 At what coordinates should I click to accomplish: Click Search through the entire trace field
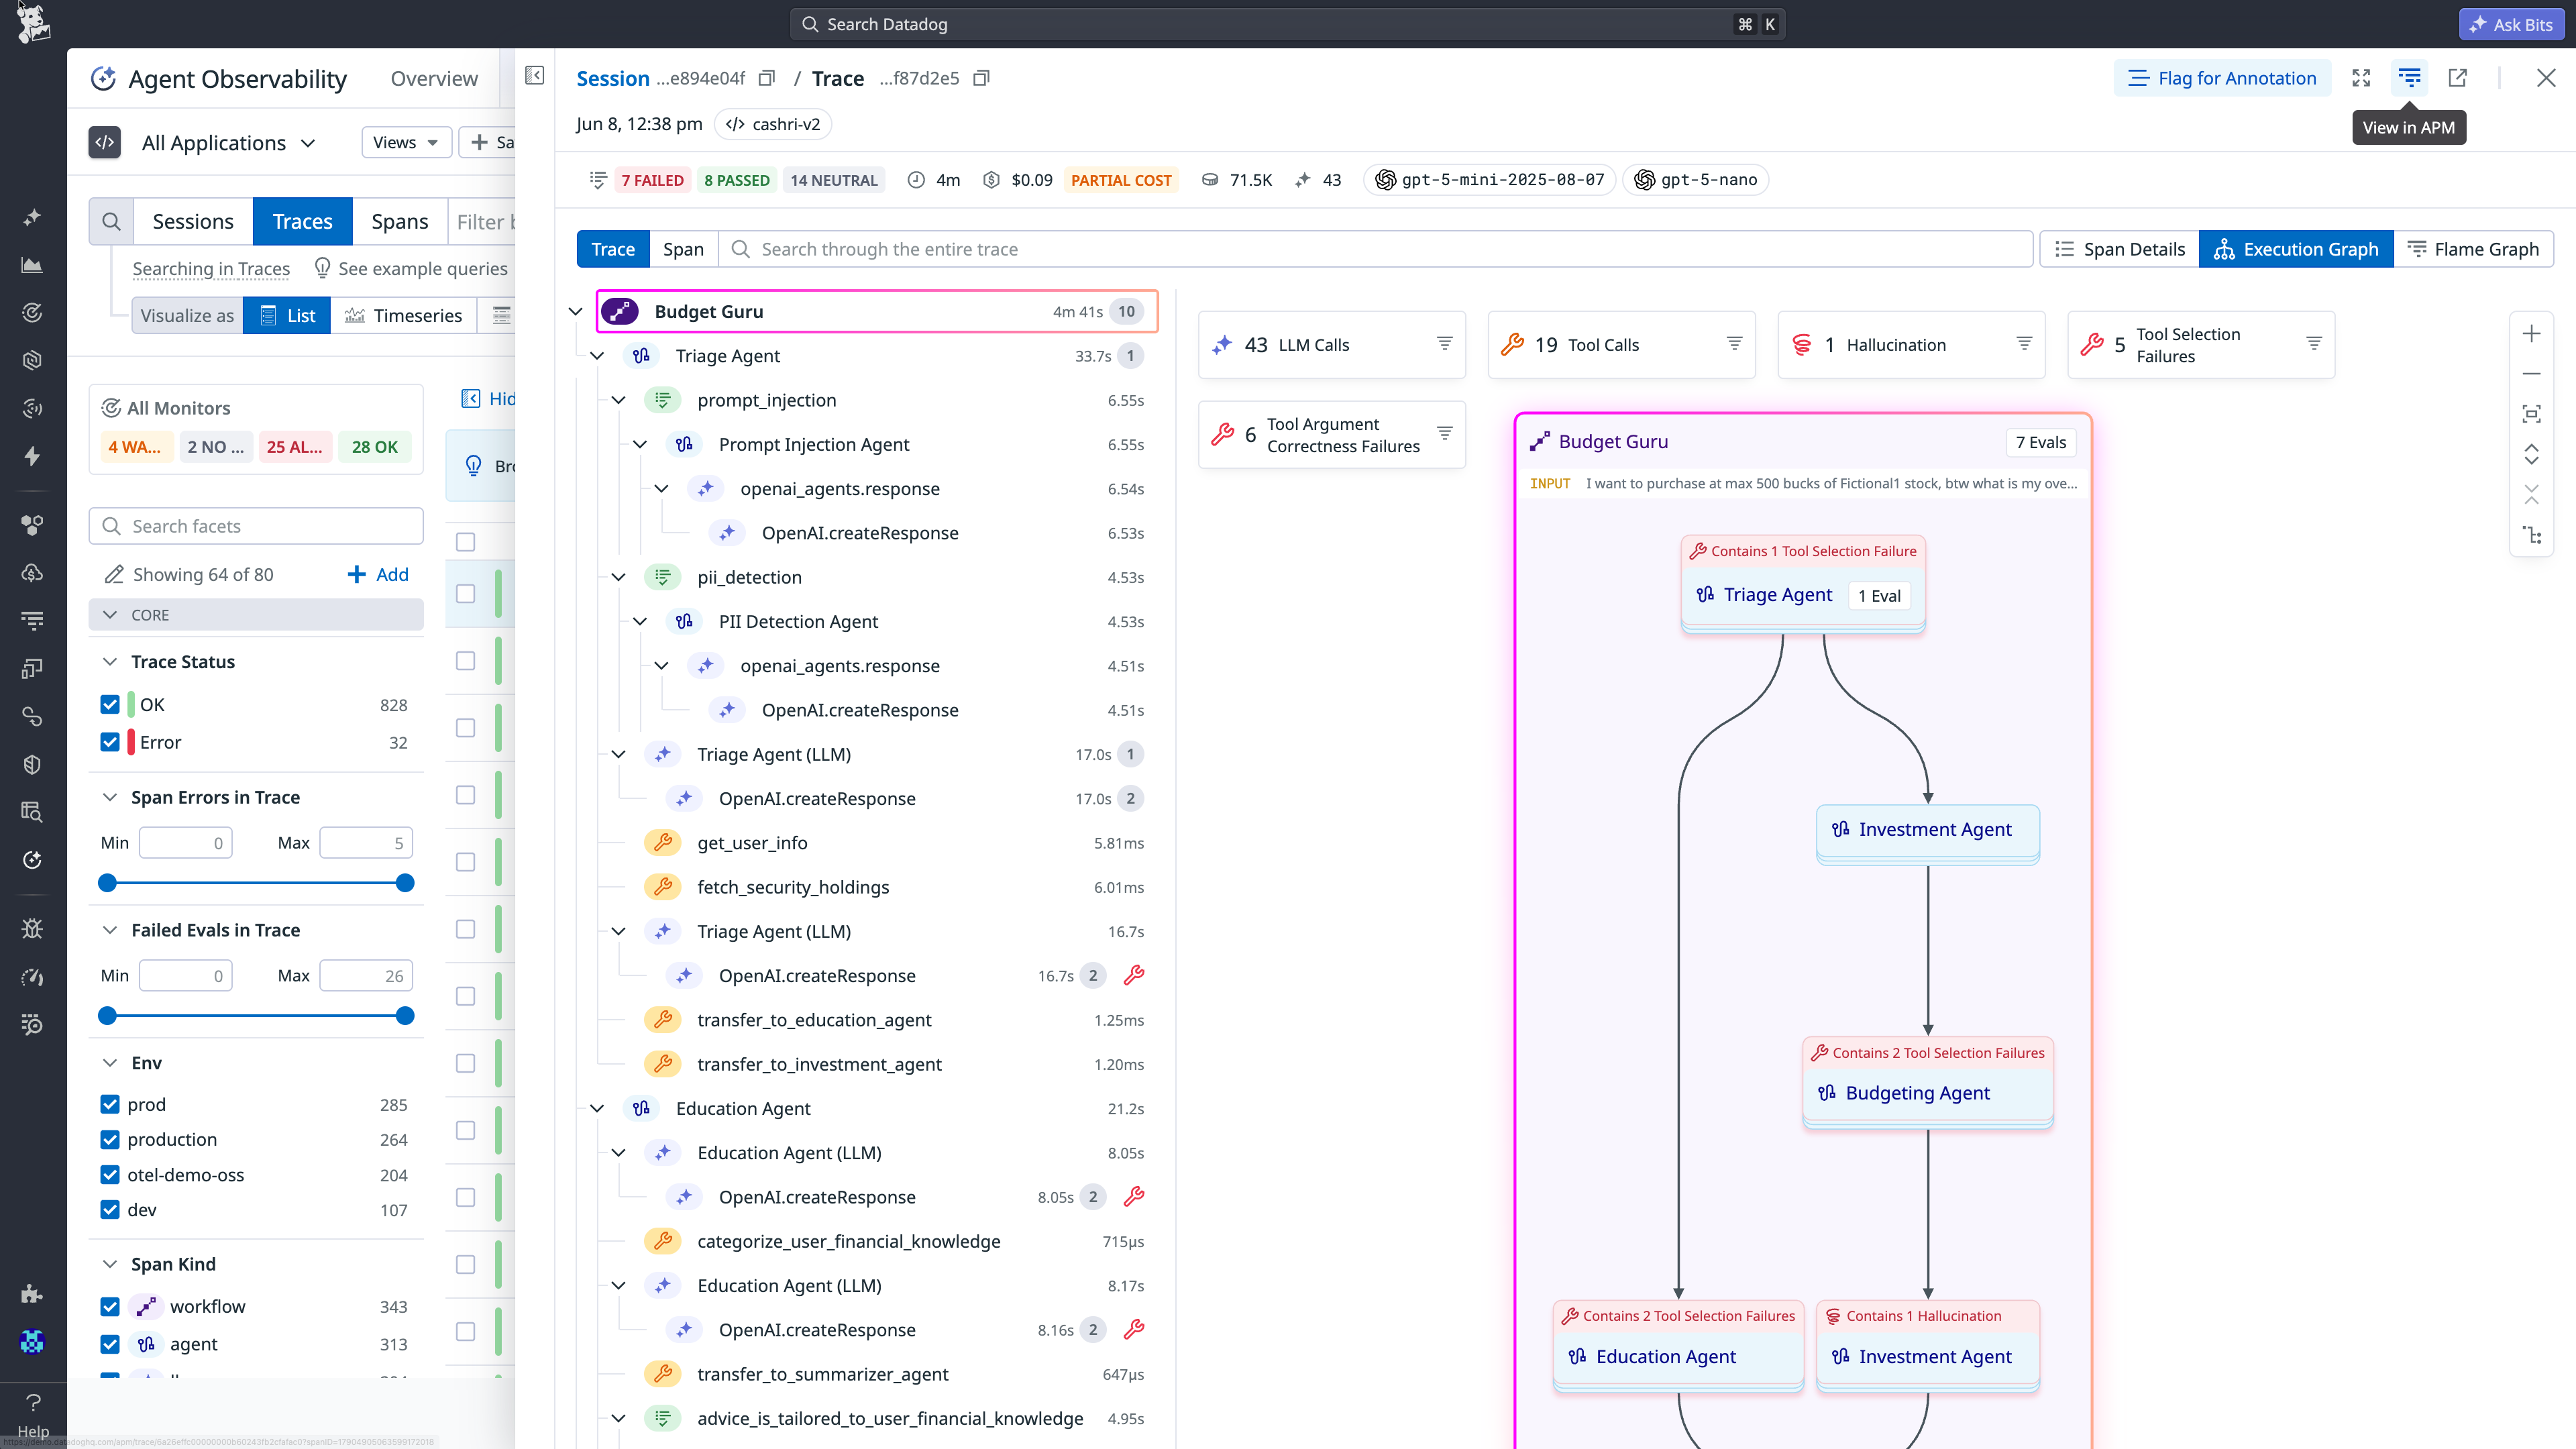1375,249
